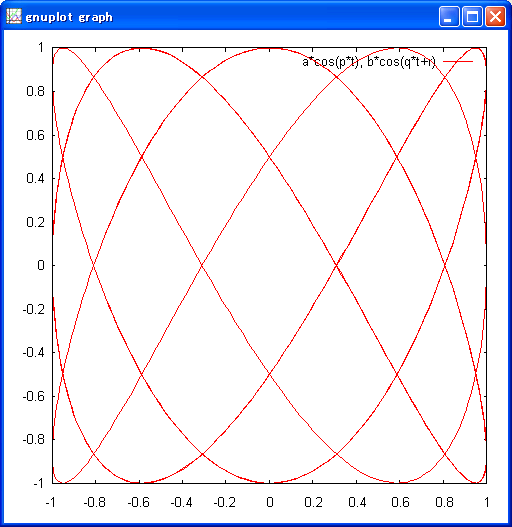Click the y-axis label 0.2
Image resolution: width=512 pixels, height=527 pixels.
[x=36, y=222]
